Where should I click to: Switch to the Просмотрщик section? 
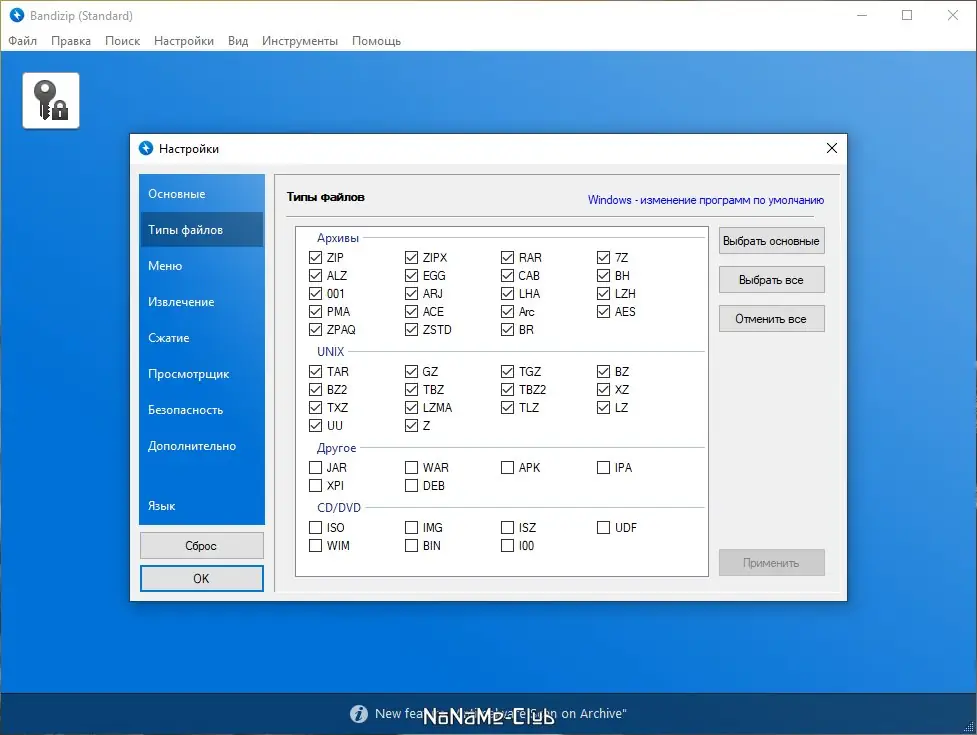click(201, 374)
